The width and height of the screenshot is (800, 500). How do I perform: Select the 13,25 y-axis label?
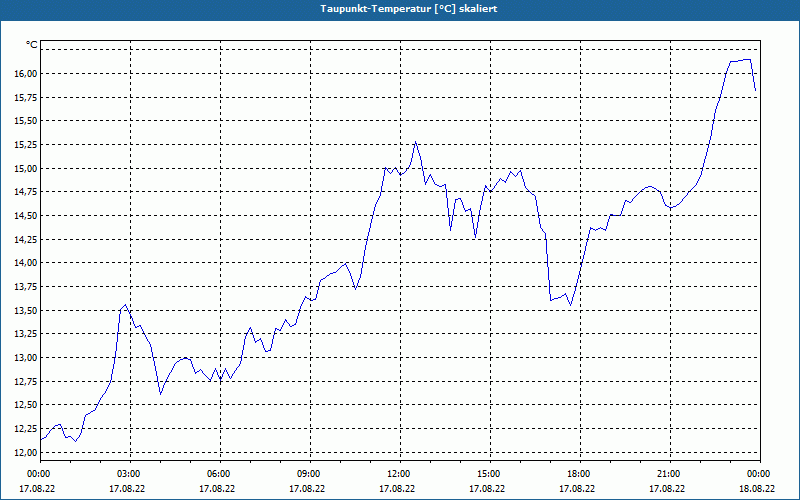pos(27,334)
